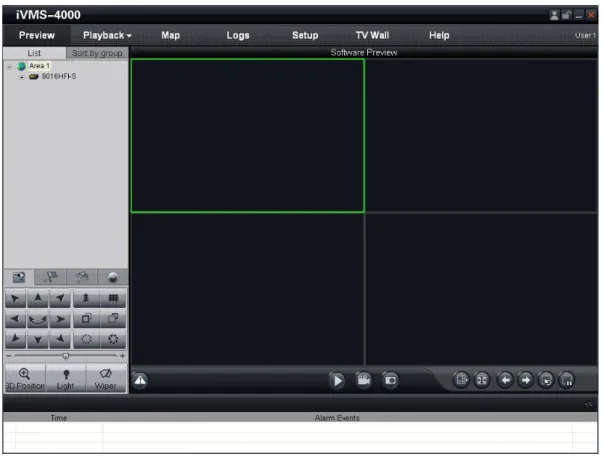Move PTZ up-right
Screen dimensions: 603x457
tap(60, 299)
